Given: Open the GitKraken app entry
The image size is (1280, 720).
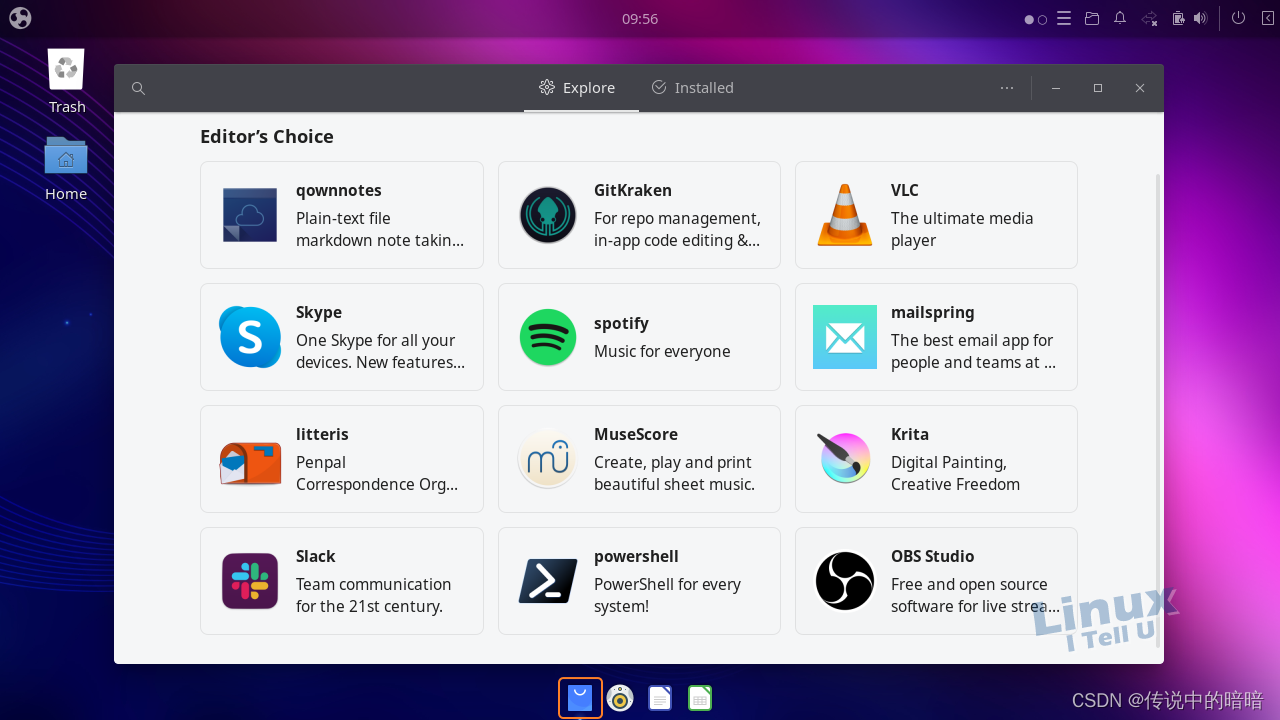Looking at the screenshot, I should click(x=639, y=215).
